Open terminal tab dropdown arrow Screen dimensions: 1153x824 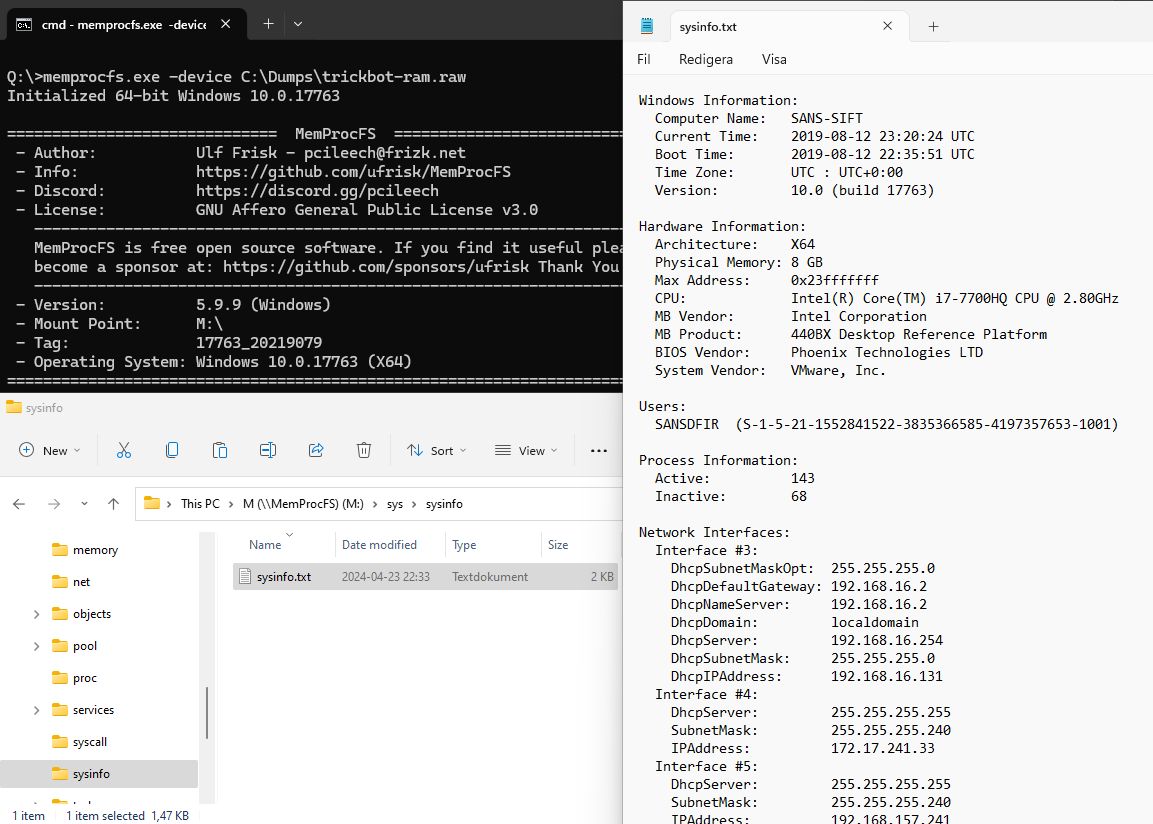click(x=298, y=24)
